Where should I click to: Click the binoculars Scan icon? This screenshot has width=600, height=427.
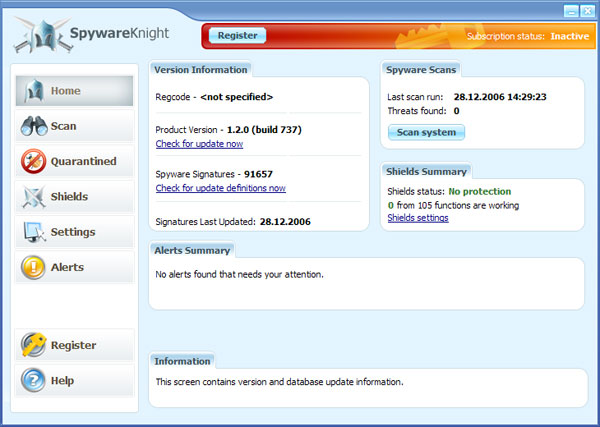[34, 126]
